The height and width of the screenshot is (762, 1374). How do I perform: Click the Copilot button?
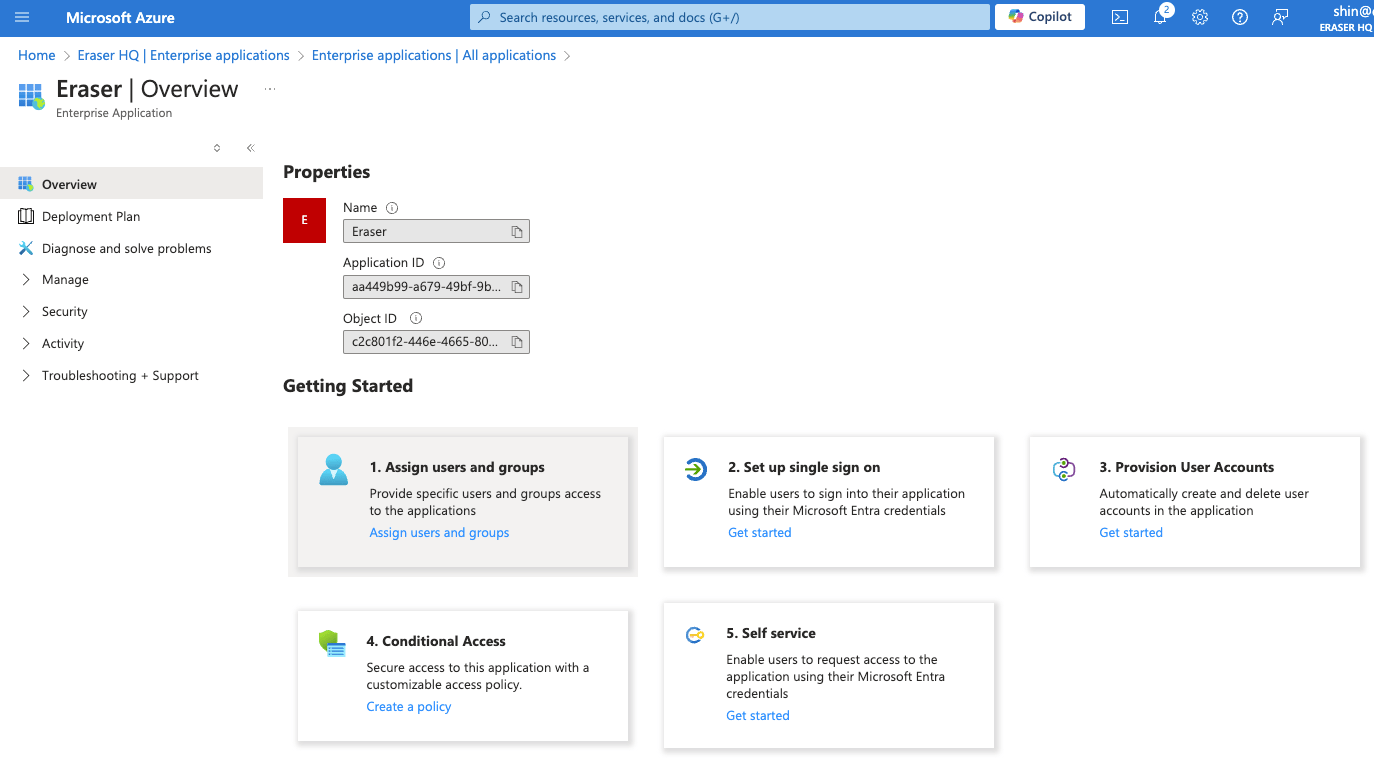(1040, 17)
